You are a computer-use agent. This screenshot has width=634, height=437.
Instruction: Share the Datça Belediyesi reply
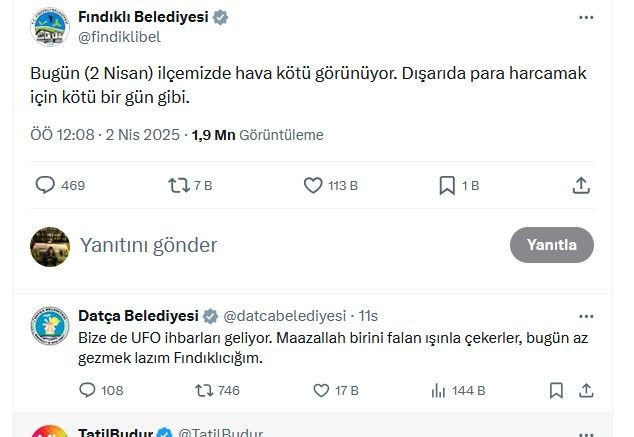pos(586,390)
